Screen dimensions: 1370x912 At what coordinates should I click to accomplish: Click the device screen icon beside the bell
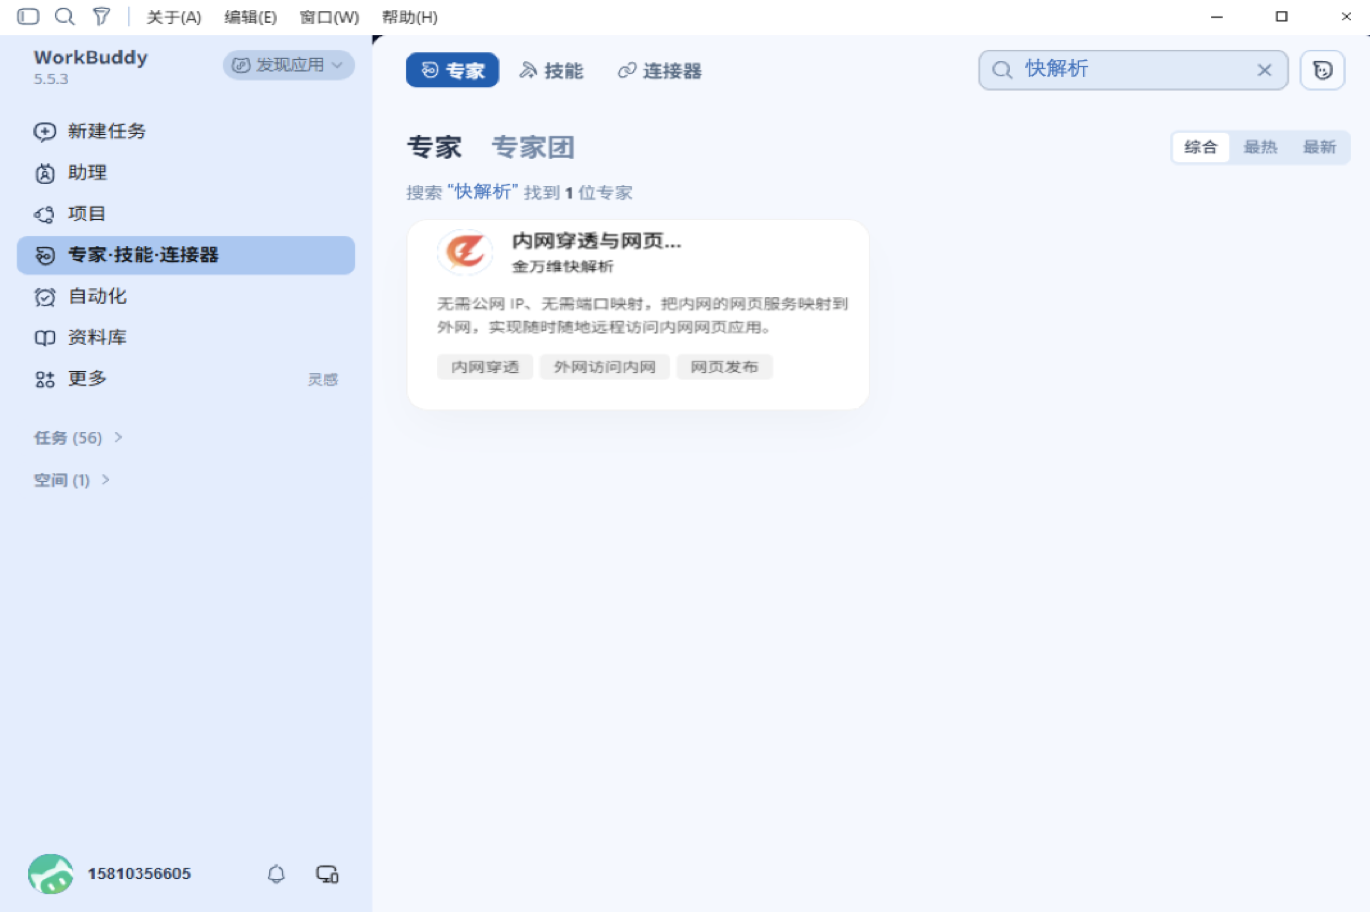click(327, 874)
